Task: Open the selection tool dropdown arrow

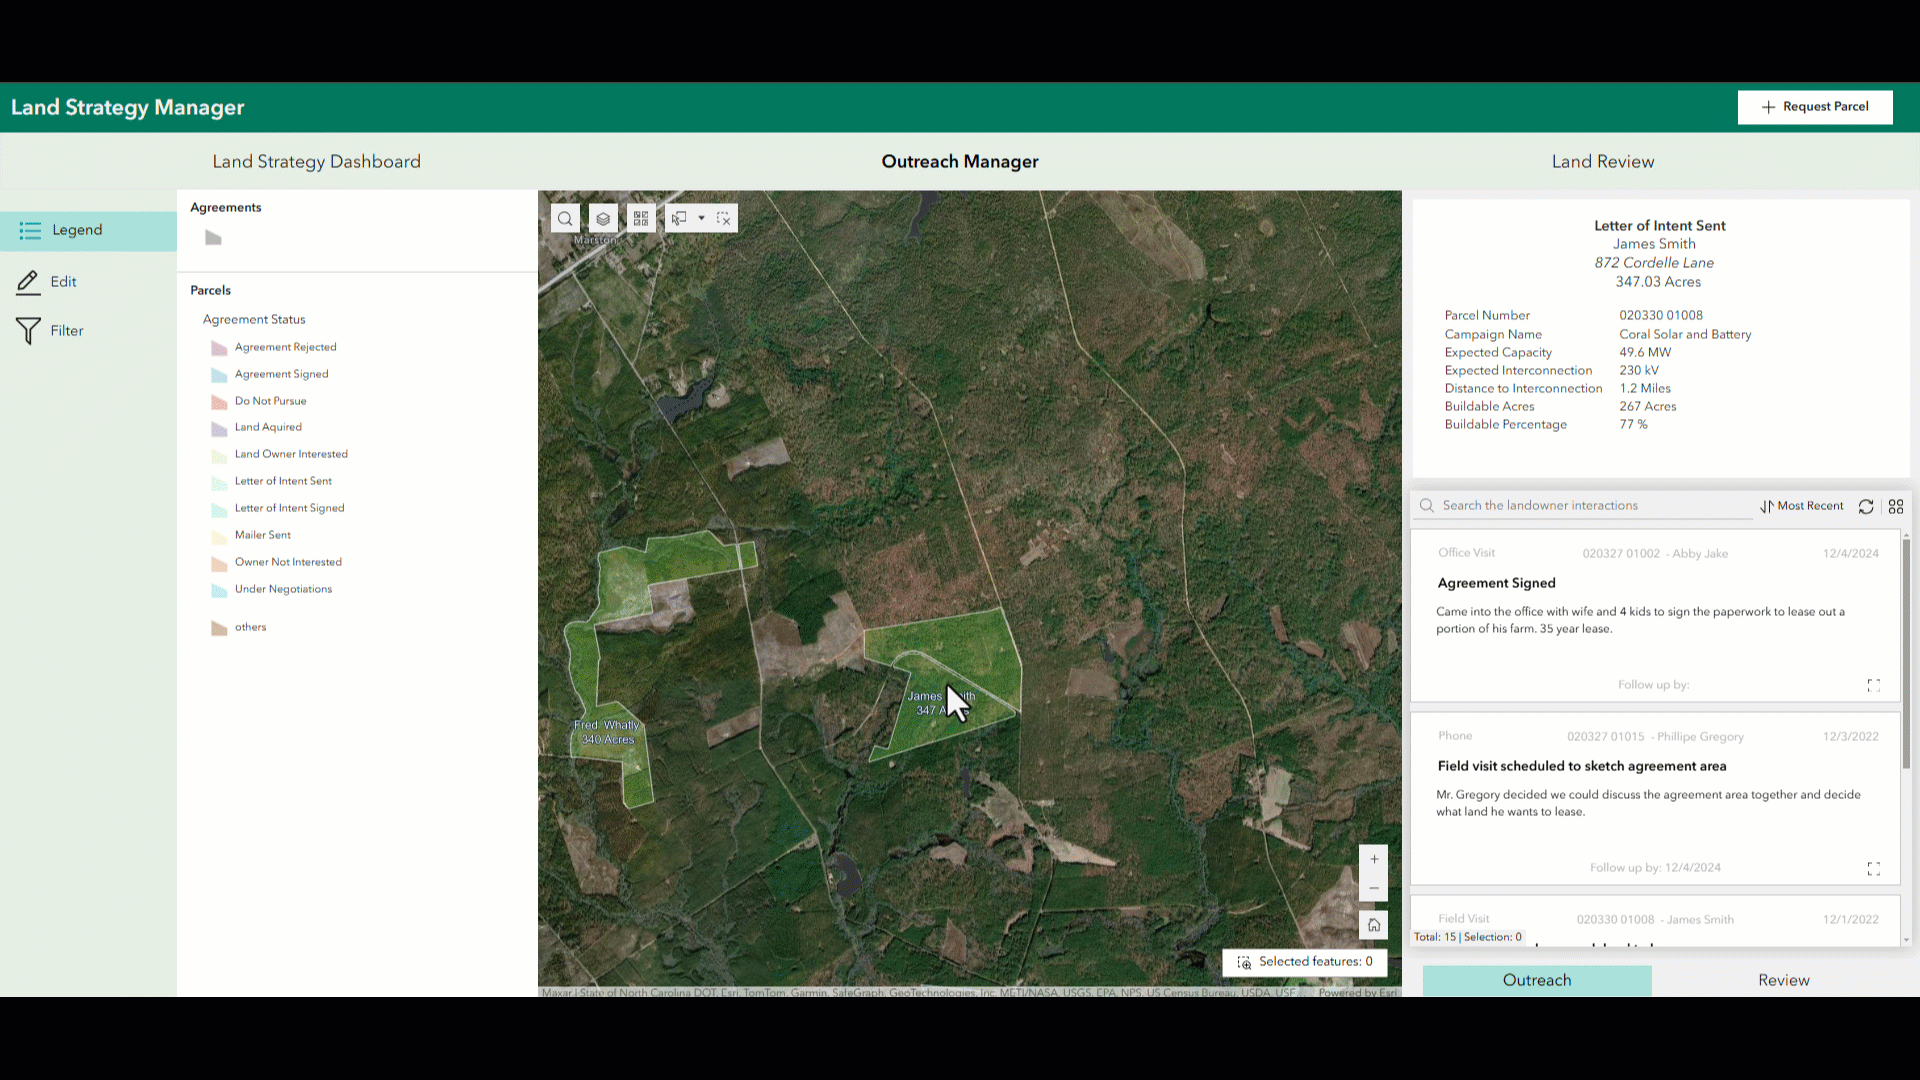Action: [x=701, y=218]
